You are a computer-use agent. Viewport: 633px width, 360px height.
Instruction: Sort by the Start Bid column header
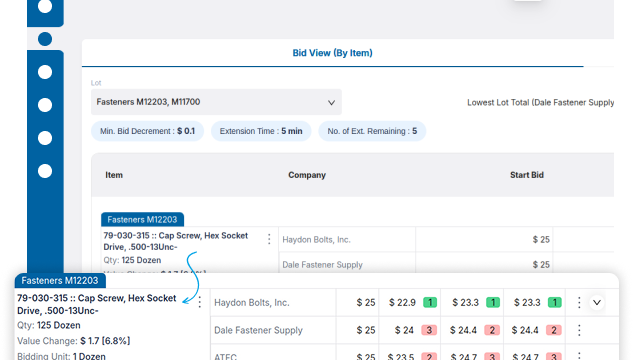coord(526,175)
